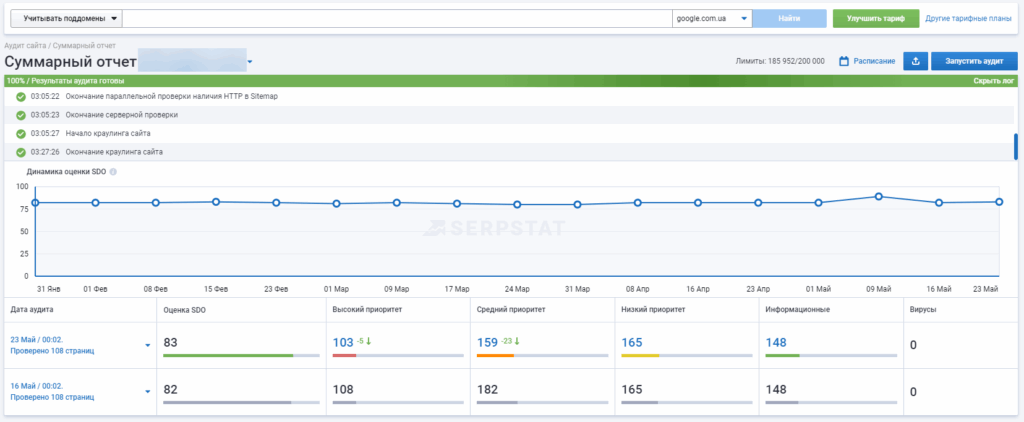Screen dimensions: 1024x422
Task: Expand the 16 Май audit date row
Action: coord(148,392)
